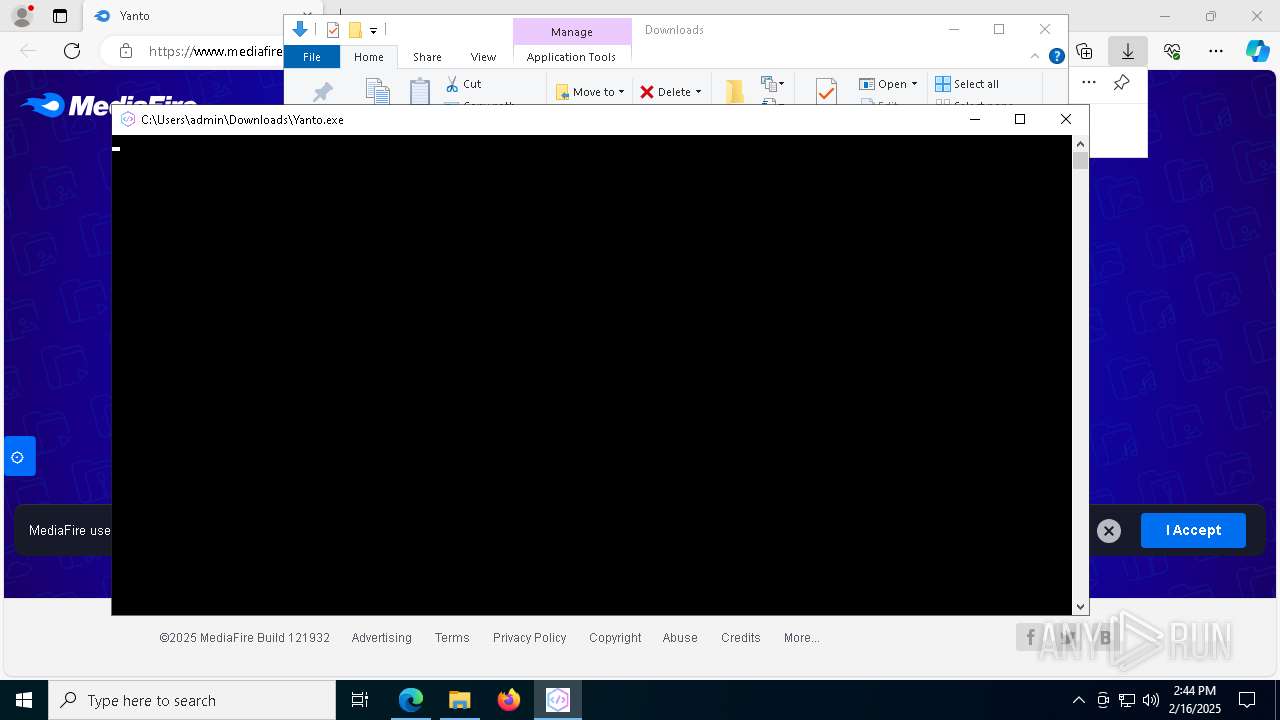Open Task View on the taskbar

(361, 700)
